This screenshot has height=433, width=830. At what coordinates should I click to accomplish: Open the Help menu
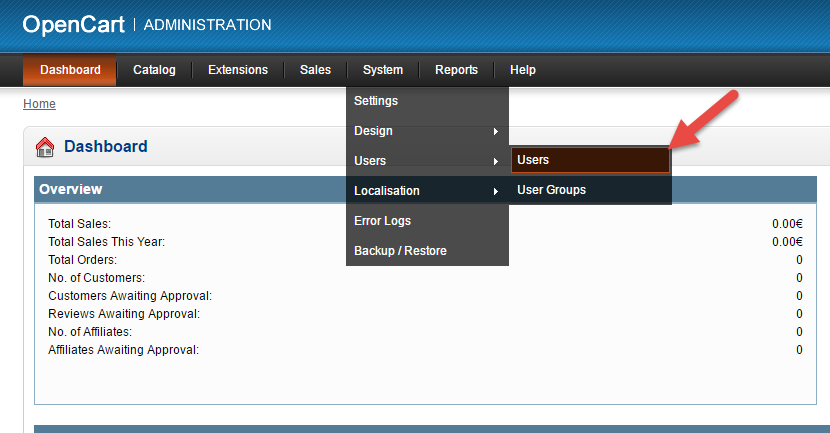pyautogui.click(x=522, y=70)
